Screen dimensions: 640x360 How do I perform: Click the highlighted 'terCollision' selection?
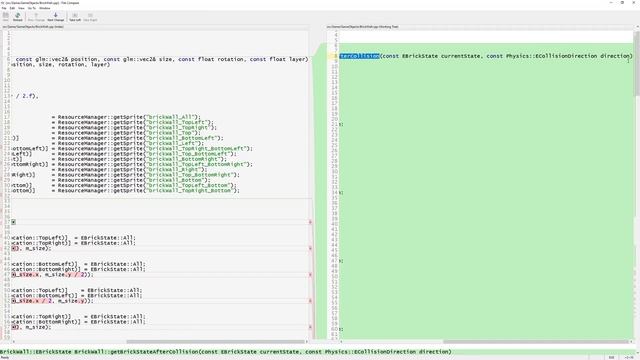click(x=360, y=56)
